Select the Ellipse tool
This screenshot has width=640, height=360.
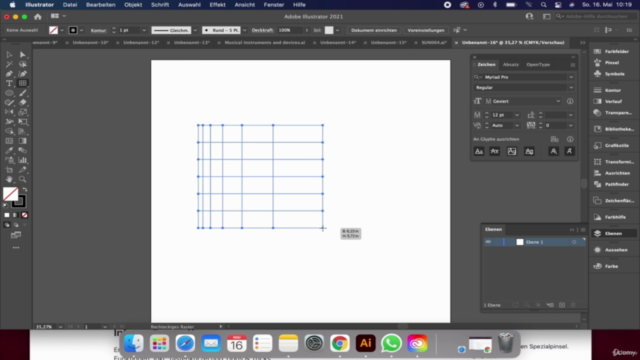9,93
